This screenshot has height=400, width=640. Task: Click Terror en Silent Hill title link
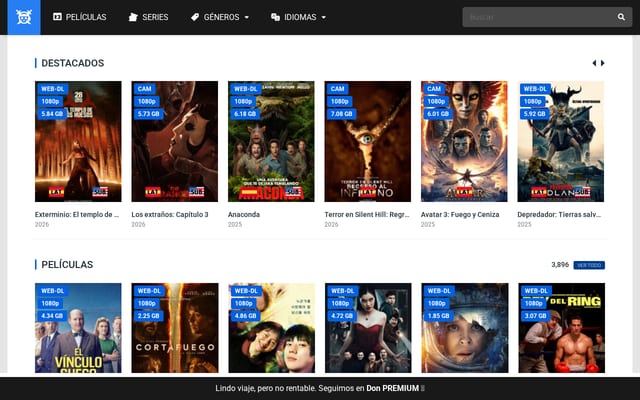367,214
